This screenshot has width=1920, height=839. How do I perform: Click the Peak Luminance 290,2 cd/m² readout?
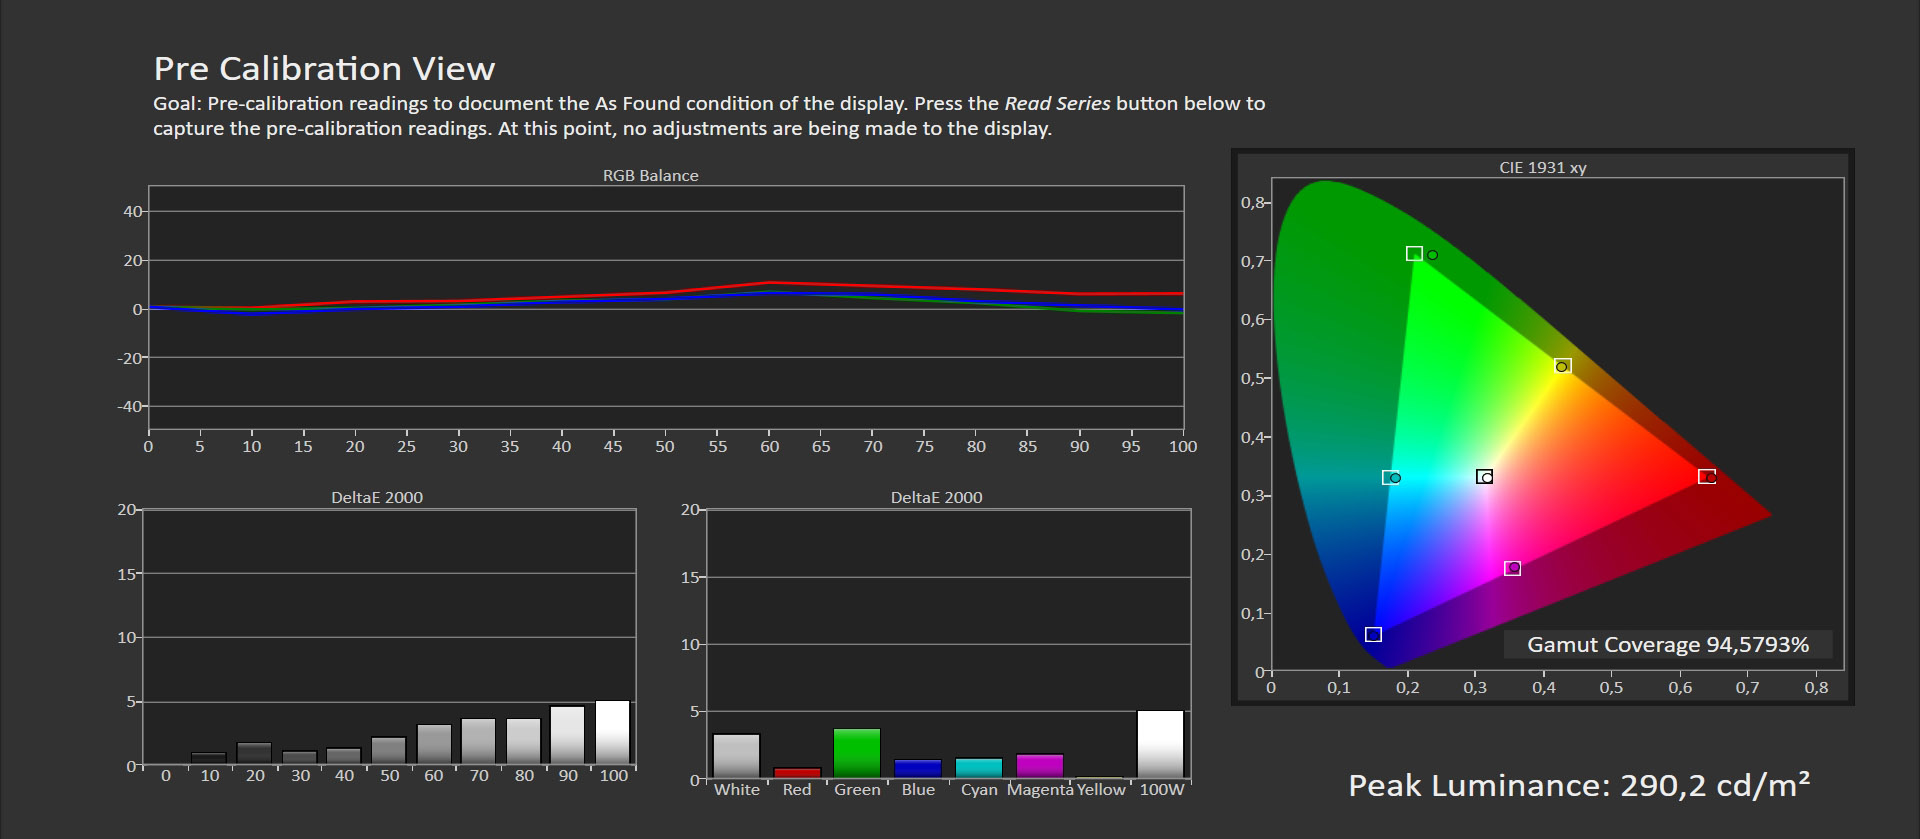click(1579, 785)
